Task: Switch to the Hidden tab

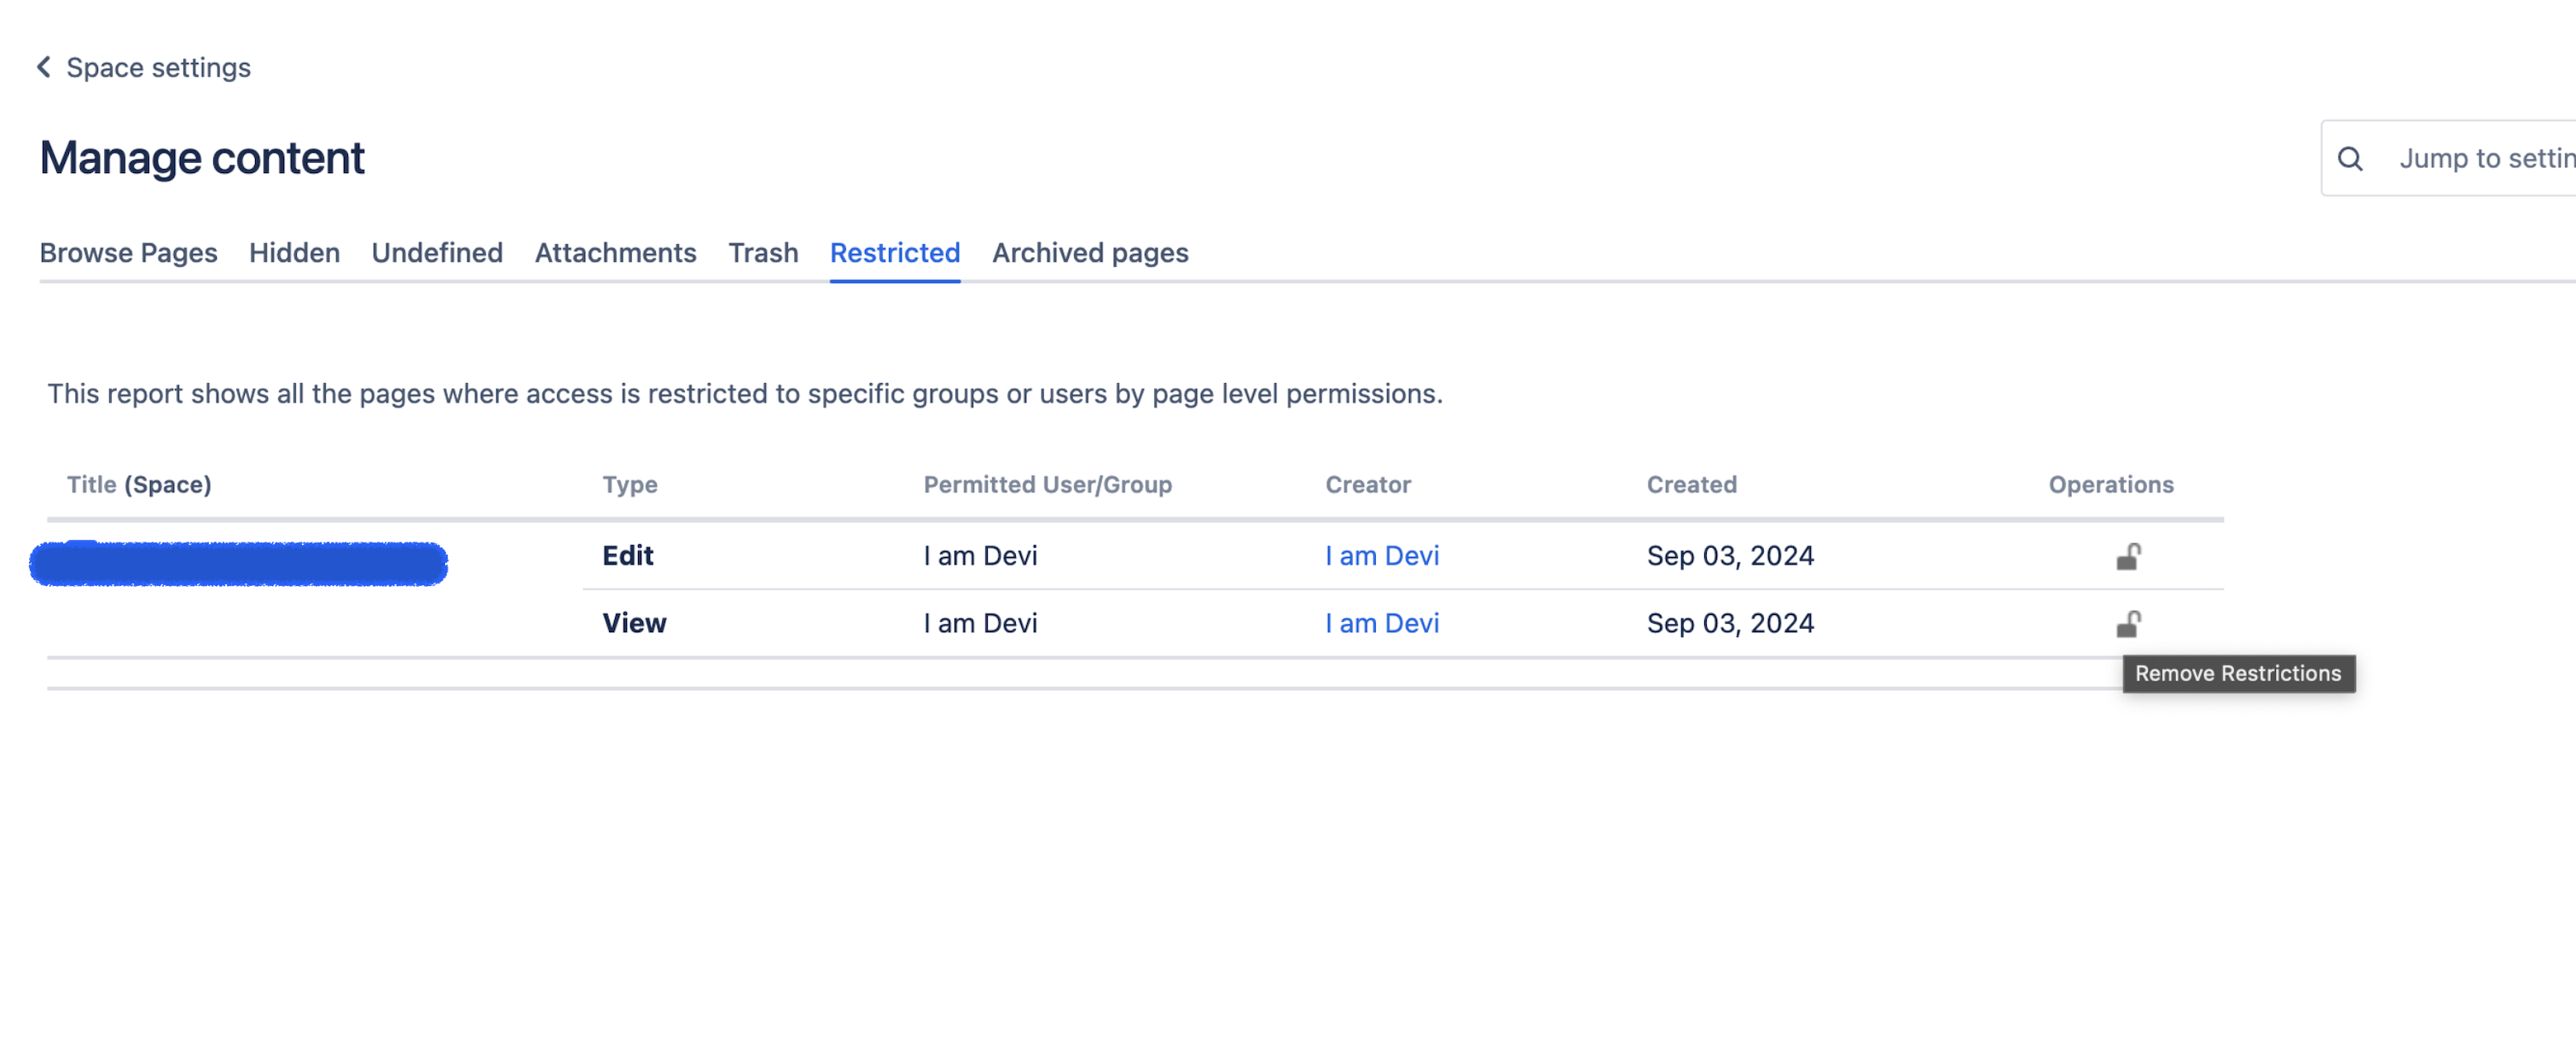Action: tap(294, 252)
